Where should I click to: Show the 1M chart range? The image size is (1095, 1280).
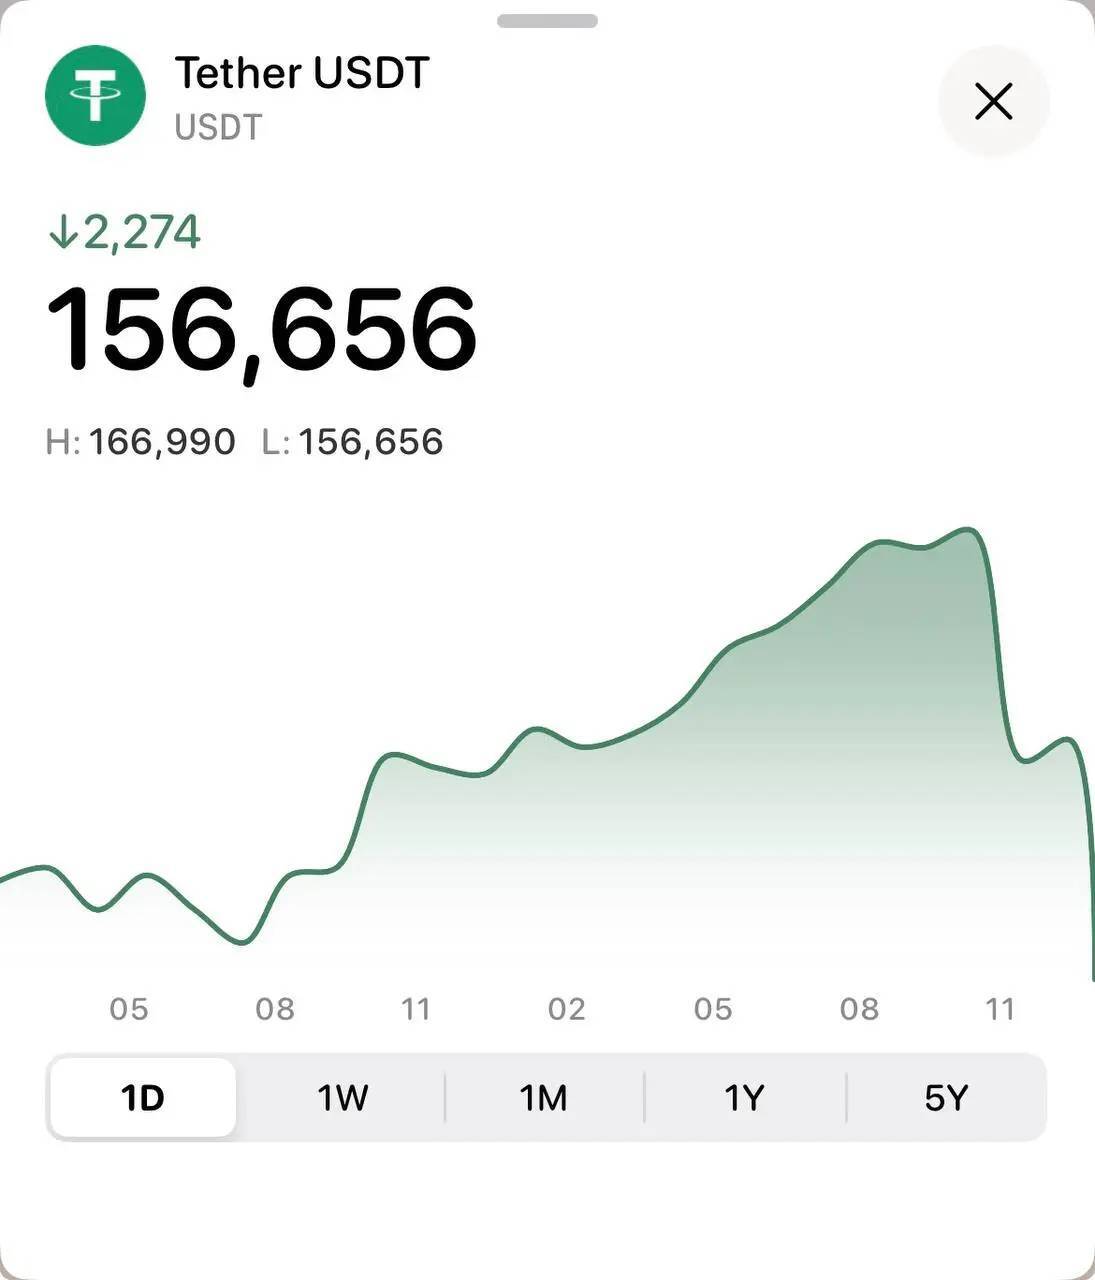pyautogui.click(x=544, y=1098)
